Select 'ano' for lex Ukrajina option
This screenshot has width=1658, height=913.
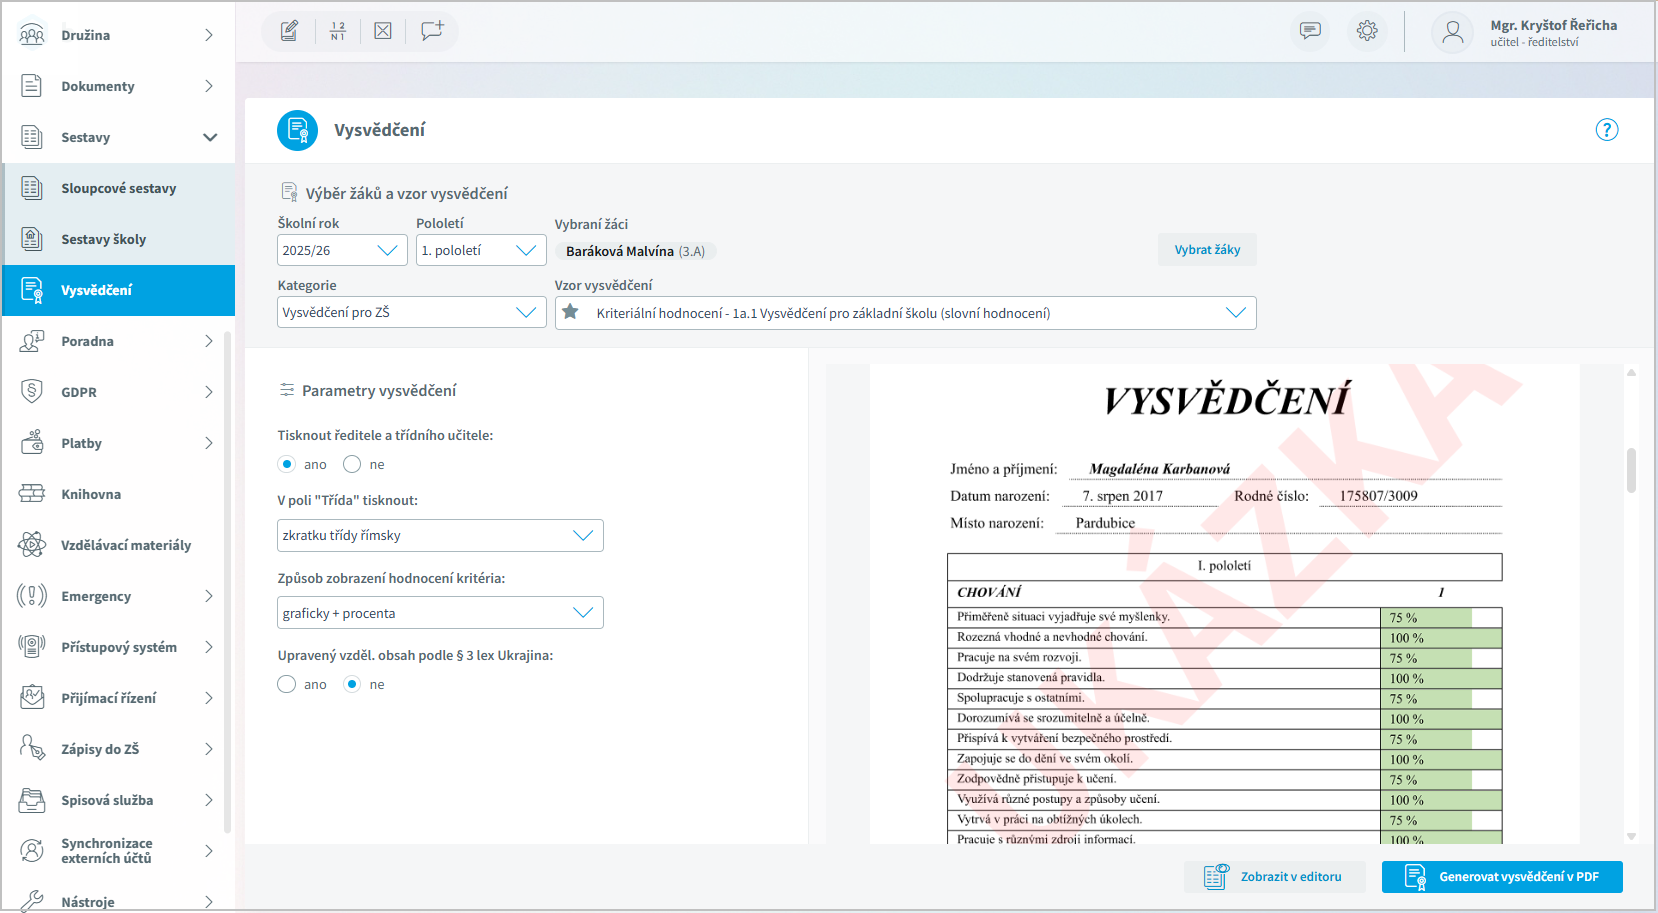287,684
